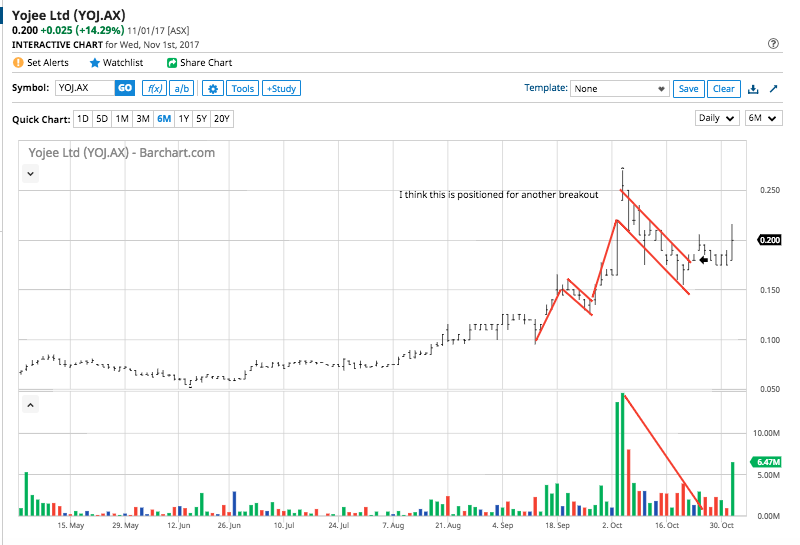Click the Set Alerts link
This screenshot has width=800, height=545.
tap(47, 63)
